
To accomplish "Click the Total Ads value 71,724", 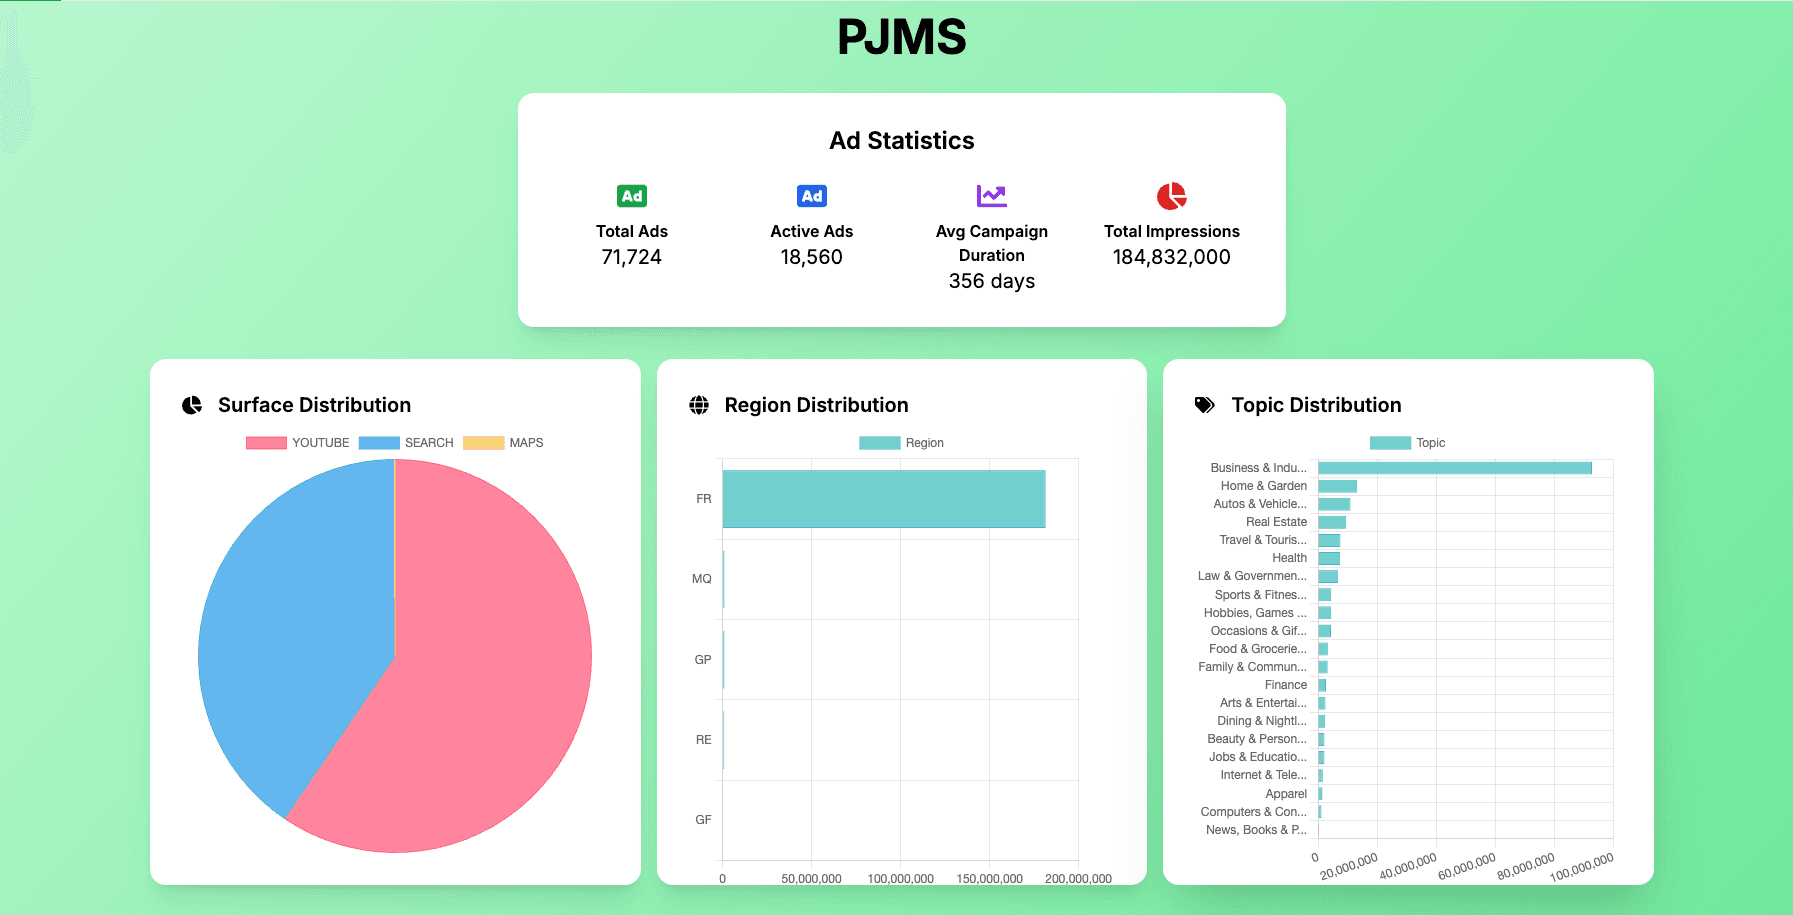I will [632, 257].
